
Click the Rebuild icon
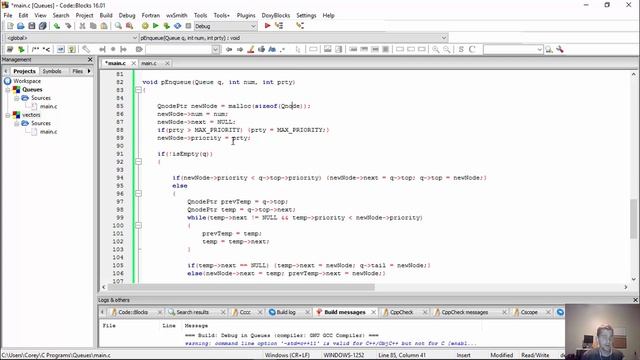click(x=178, y=26)
